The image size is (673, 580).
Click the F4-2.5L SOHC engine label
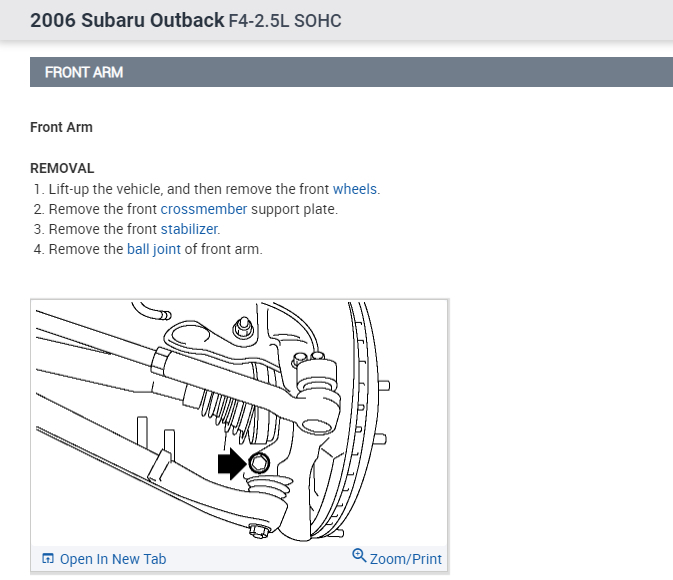285,21
